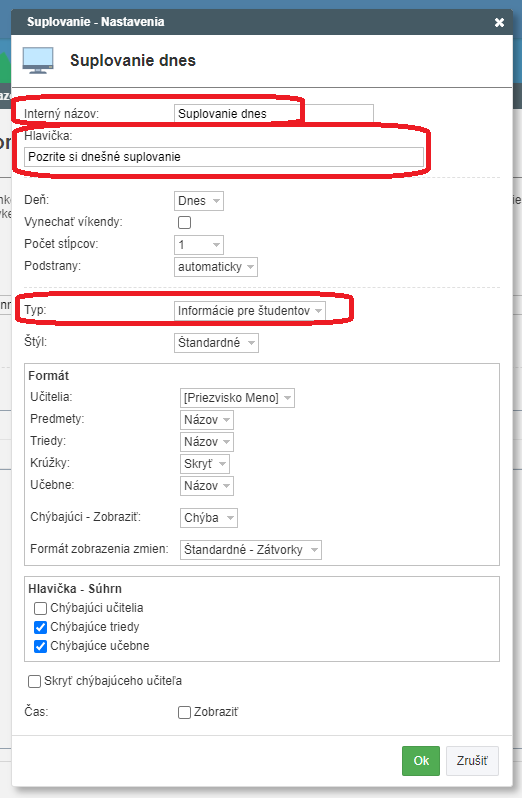This screenshot has height=798, width=522.
Task: Expand the Počet stĺpcov dropdown
Action: click(x=198, y=245)
